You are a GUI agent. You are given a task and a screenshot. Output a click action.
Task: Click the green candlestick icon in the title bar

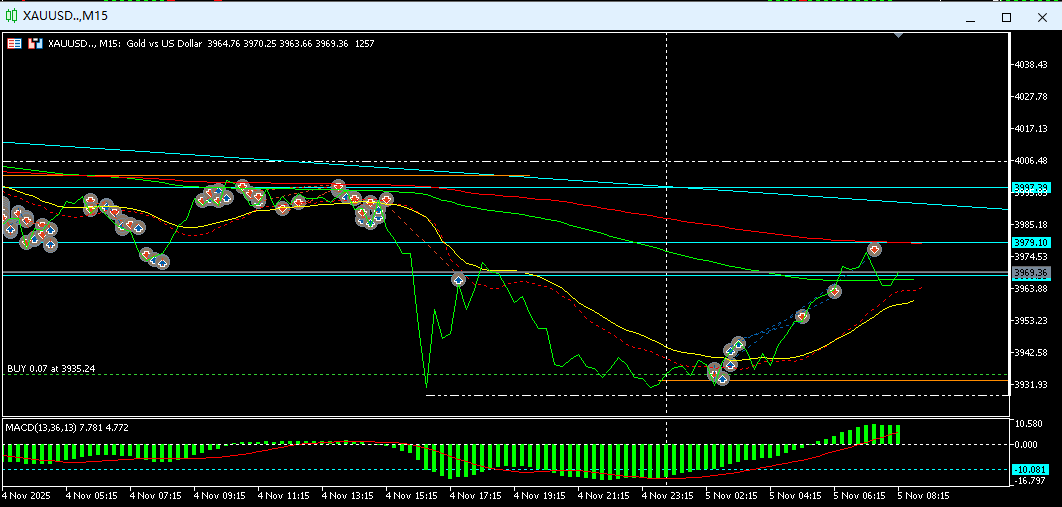pos(11,16)
